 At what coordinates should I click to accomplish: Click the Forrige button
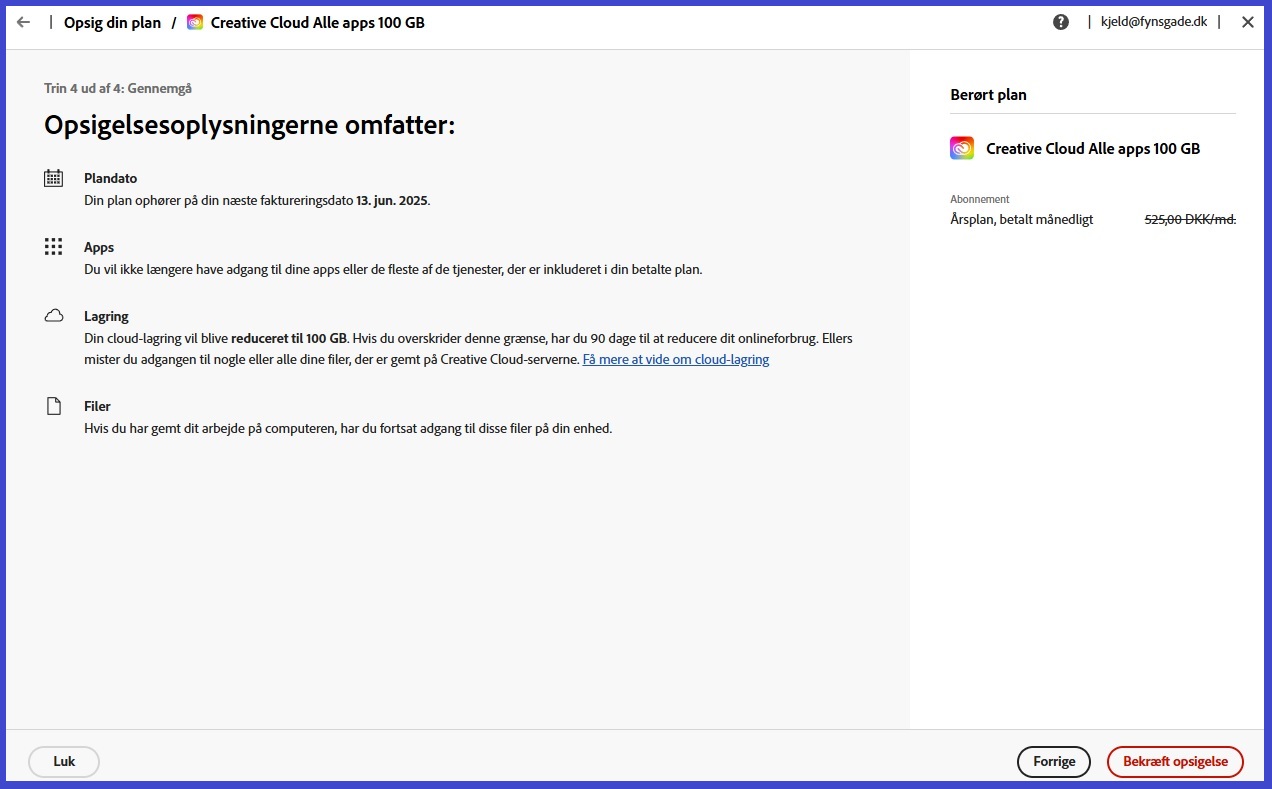pyautogui.click(x=1054, y=761)
